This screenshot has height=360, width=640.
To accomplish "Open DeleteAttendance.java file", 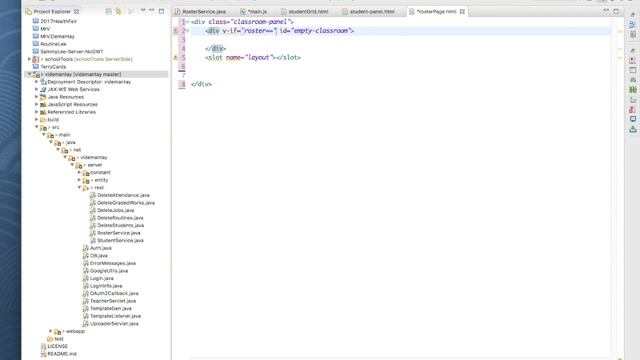I will tap(123, 195).
